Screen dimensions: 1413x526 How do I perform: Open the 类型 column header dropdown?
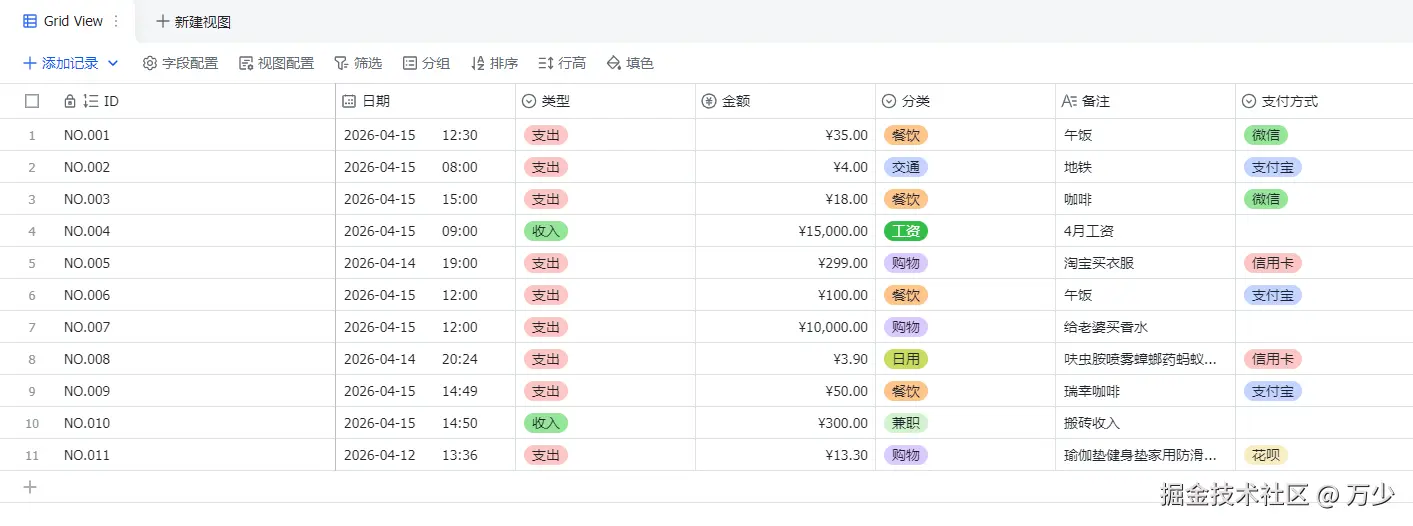(529, 101)
